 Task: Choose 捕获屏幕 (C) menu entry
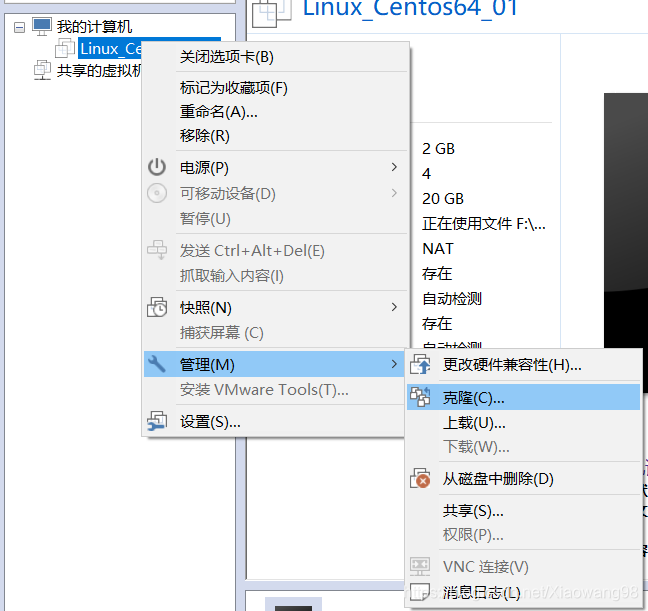coord(275,333)
